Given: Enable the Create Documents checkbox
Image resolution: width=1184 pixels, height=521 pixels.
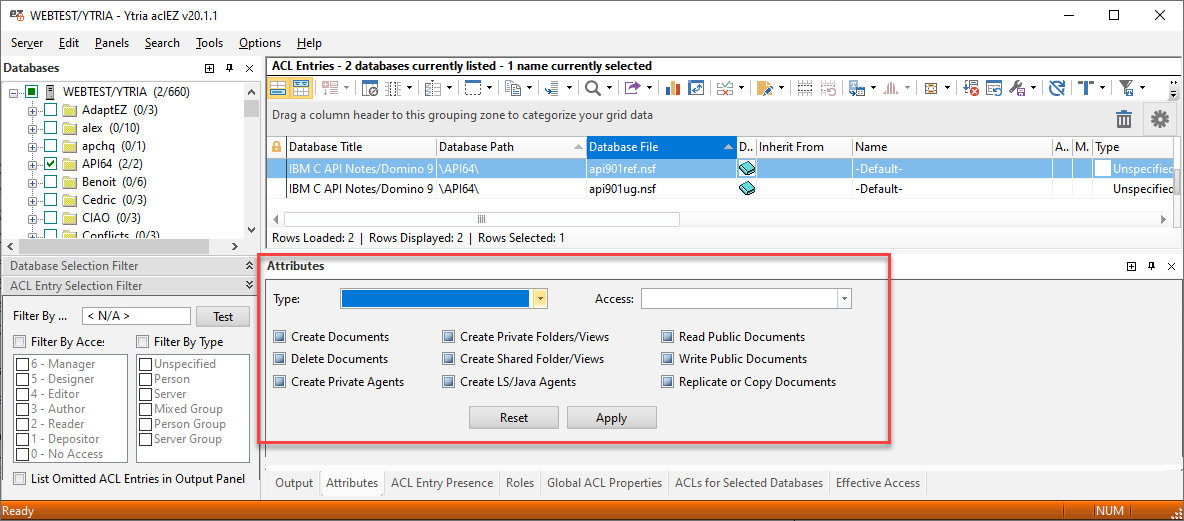Looking at the screenshot, I should click(280, 337).
